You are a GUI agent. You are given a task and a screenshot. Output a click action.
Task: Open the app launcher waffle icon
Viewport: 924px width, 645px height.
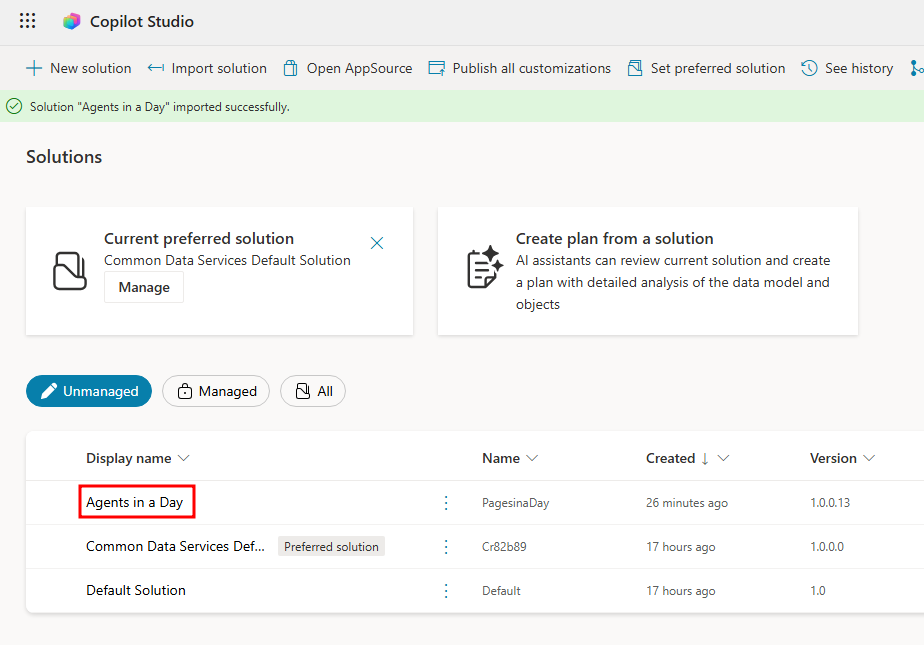[28, 21]
